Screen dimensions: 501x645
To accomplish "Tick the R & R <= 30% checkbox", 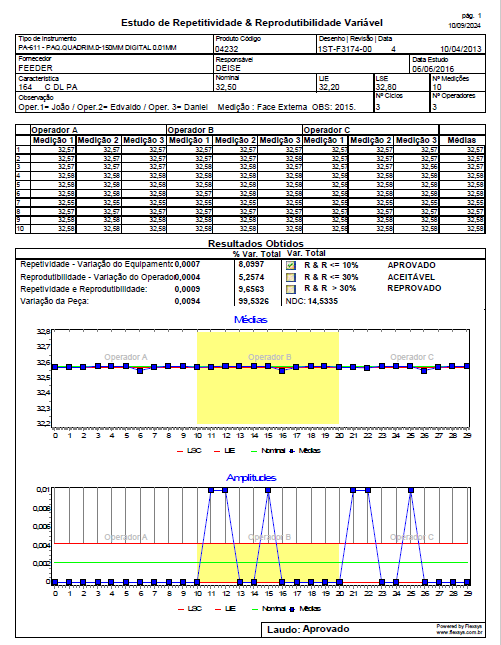I will (291, 277).
